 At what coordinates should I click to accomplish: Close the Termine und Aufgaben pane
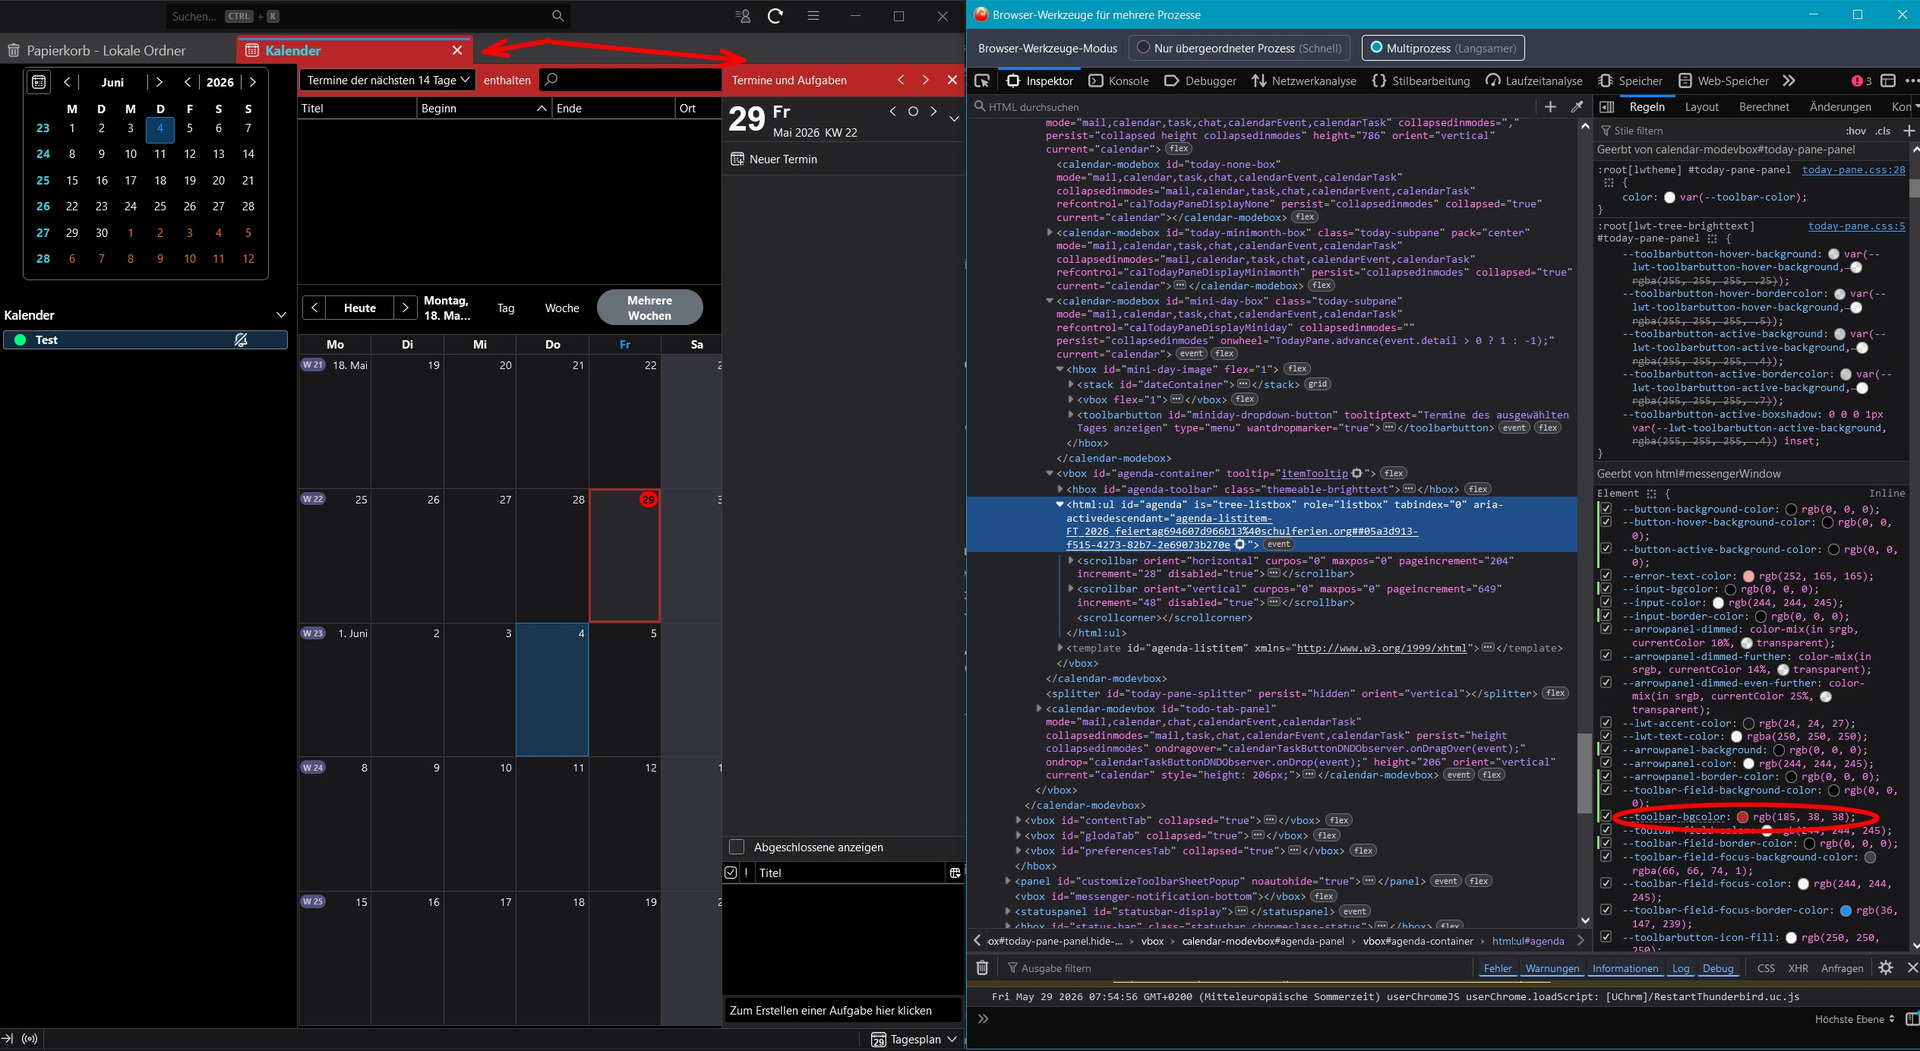pyautogui.click(x=952, y=80)
